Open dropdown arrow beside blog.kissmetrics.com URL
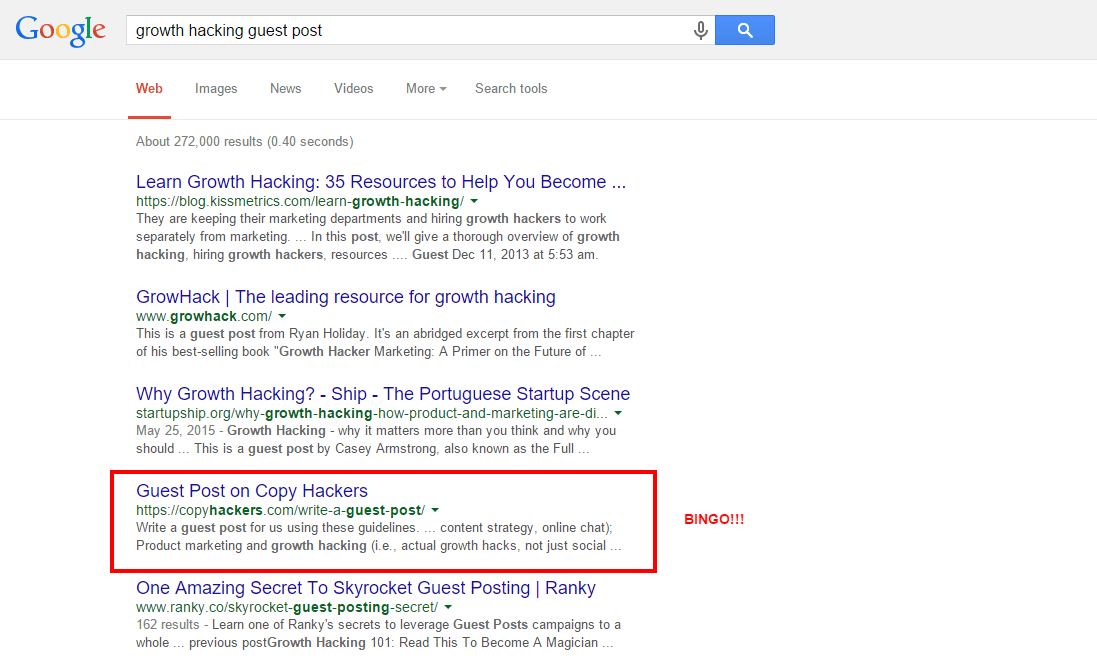1097x664 pixels. 474,202
